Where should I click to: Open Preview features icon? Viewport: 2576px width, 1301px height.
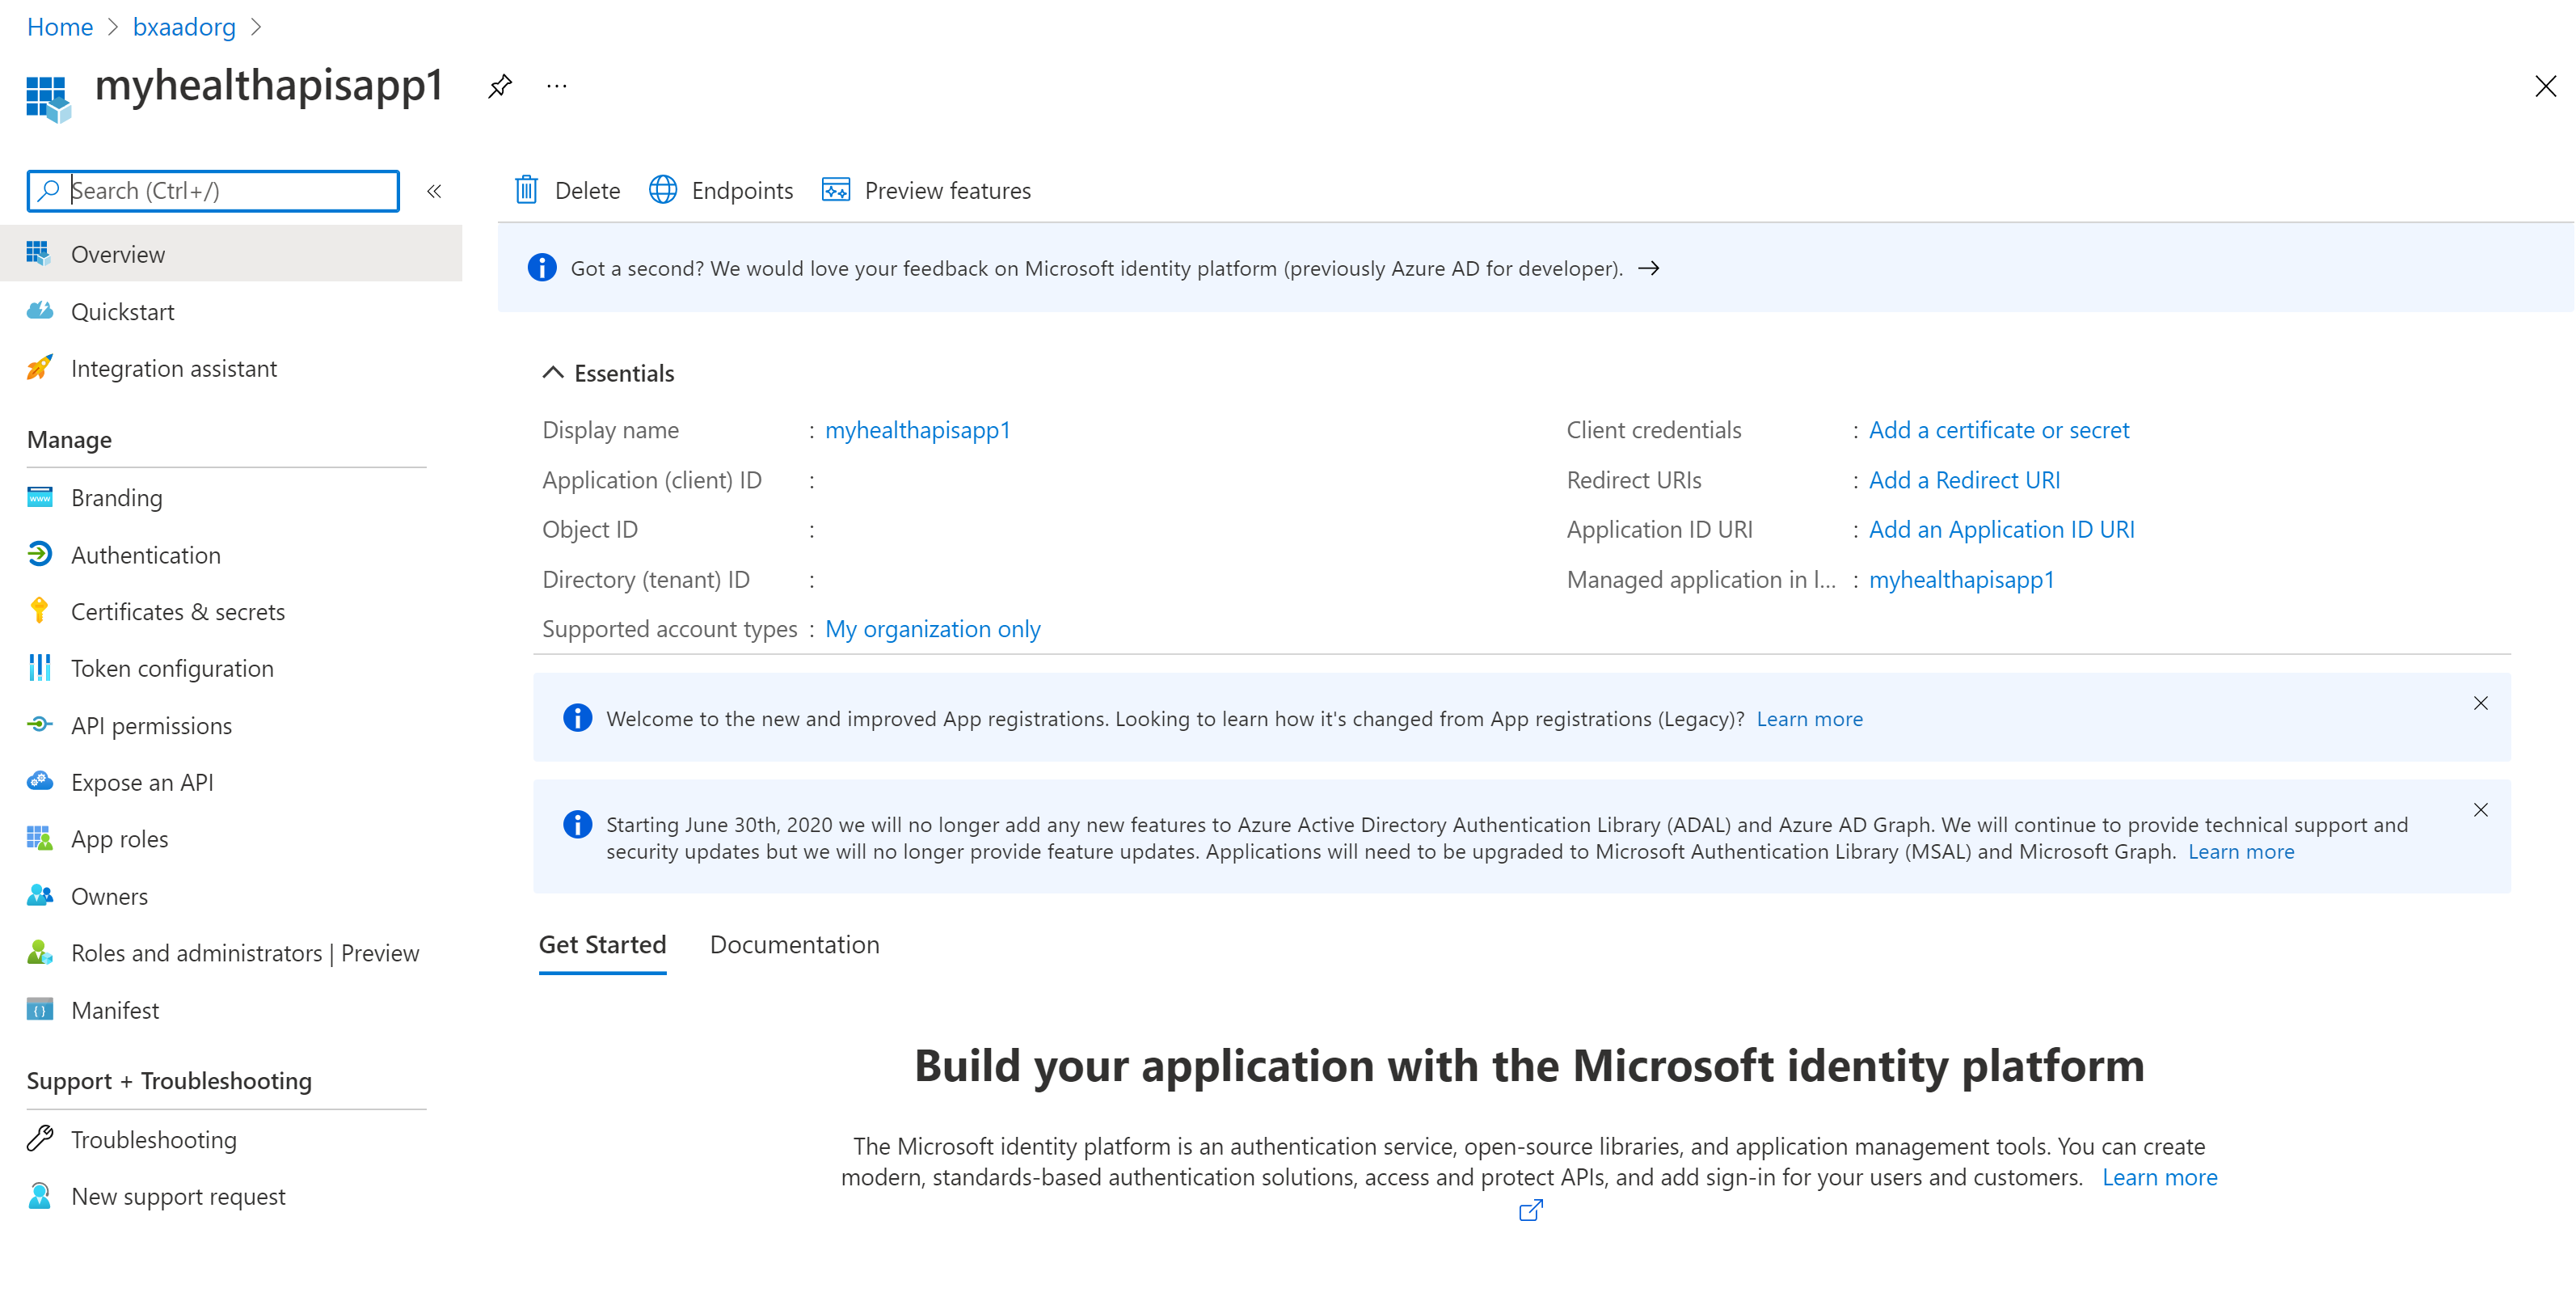pyautogui.click(x=836, y=190)
